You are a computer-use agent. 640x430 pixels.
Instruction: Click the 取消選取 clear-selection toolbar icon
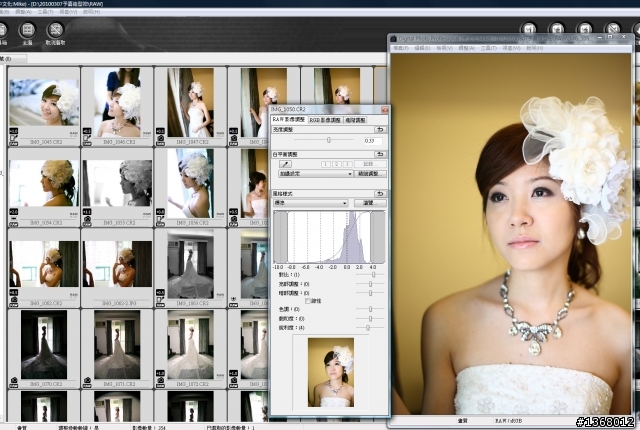click(x=55, y=30)
